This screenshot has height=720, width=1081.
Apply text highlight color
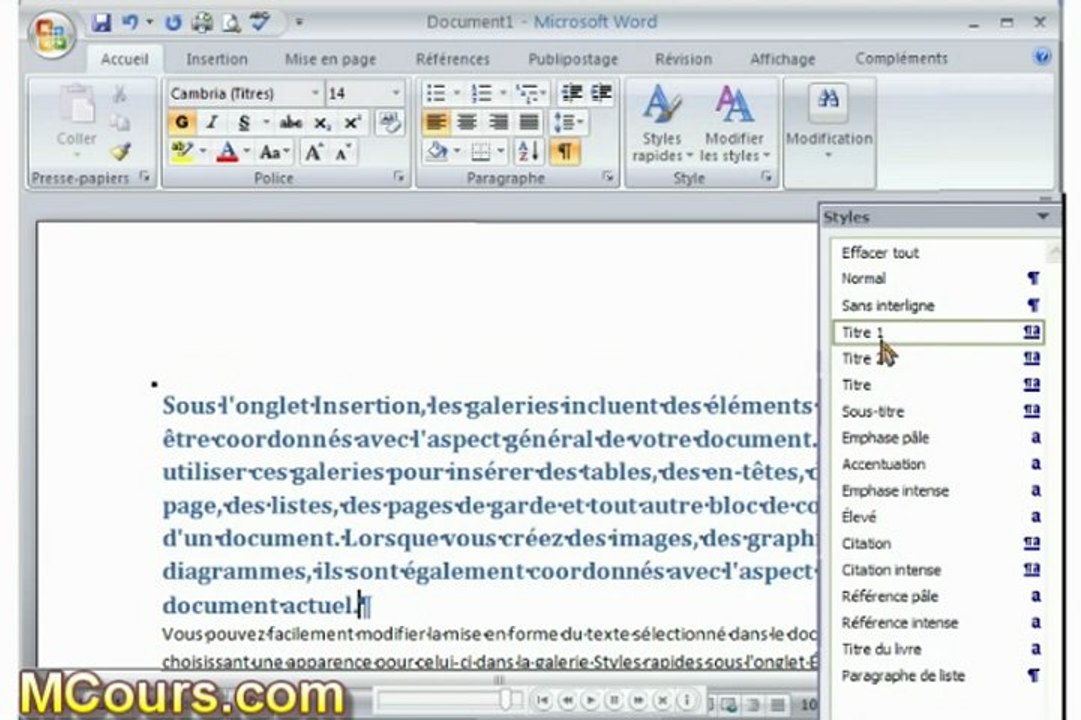click(181, 152)
